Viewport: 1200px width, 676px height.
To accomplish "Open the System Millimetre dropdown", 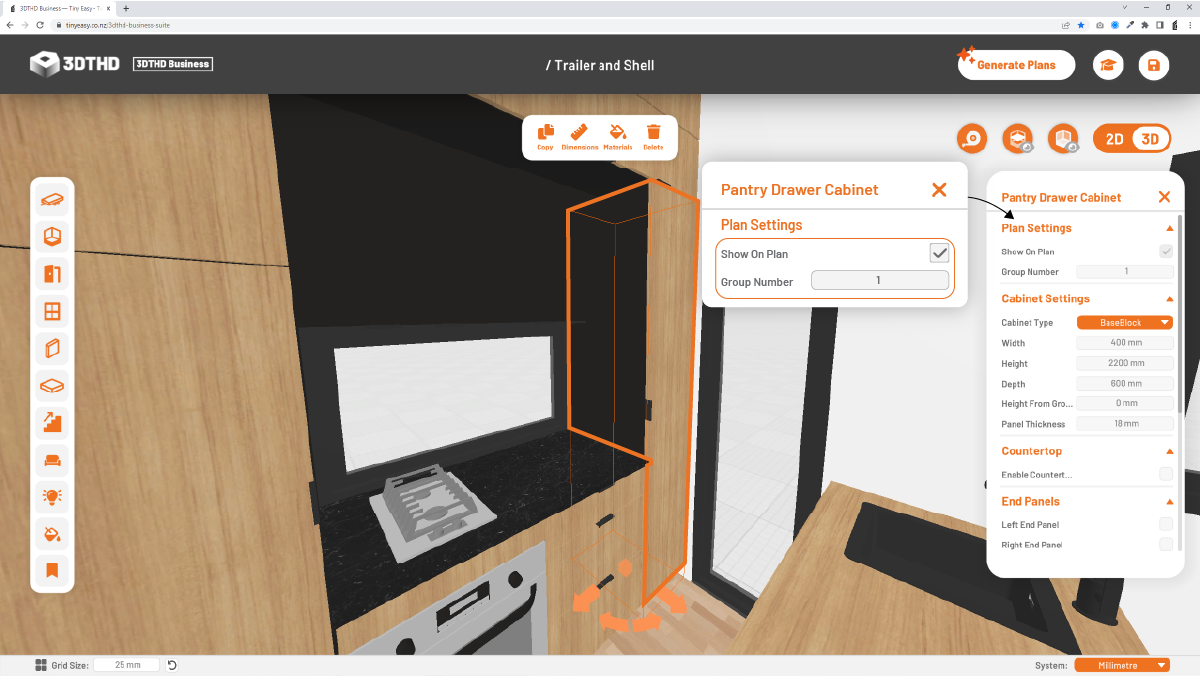I will pyautogui.click(x=1122, y=665).
